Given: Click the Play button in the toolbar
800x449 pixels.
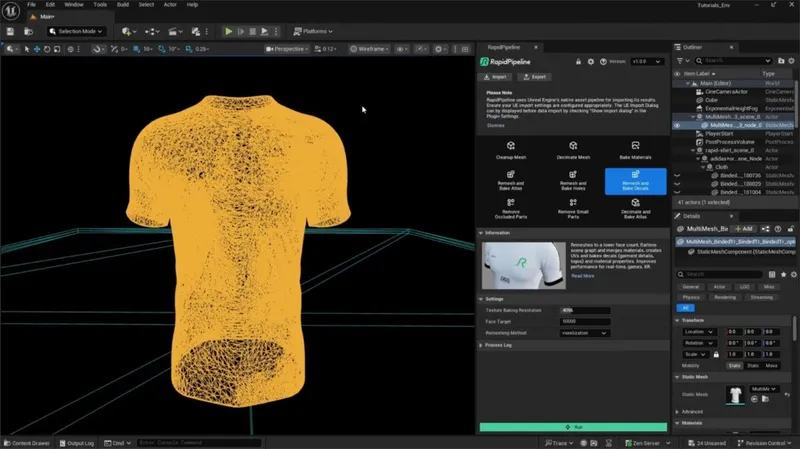Looking at the screenshot, I should [x=229, y=32].
